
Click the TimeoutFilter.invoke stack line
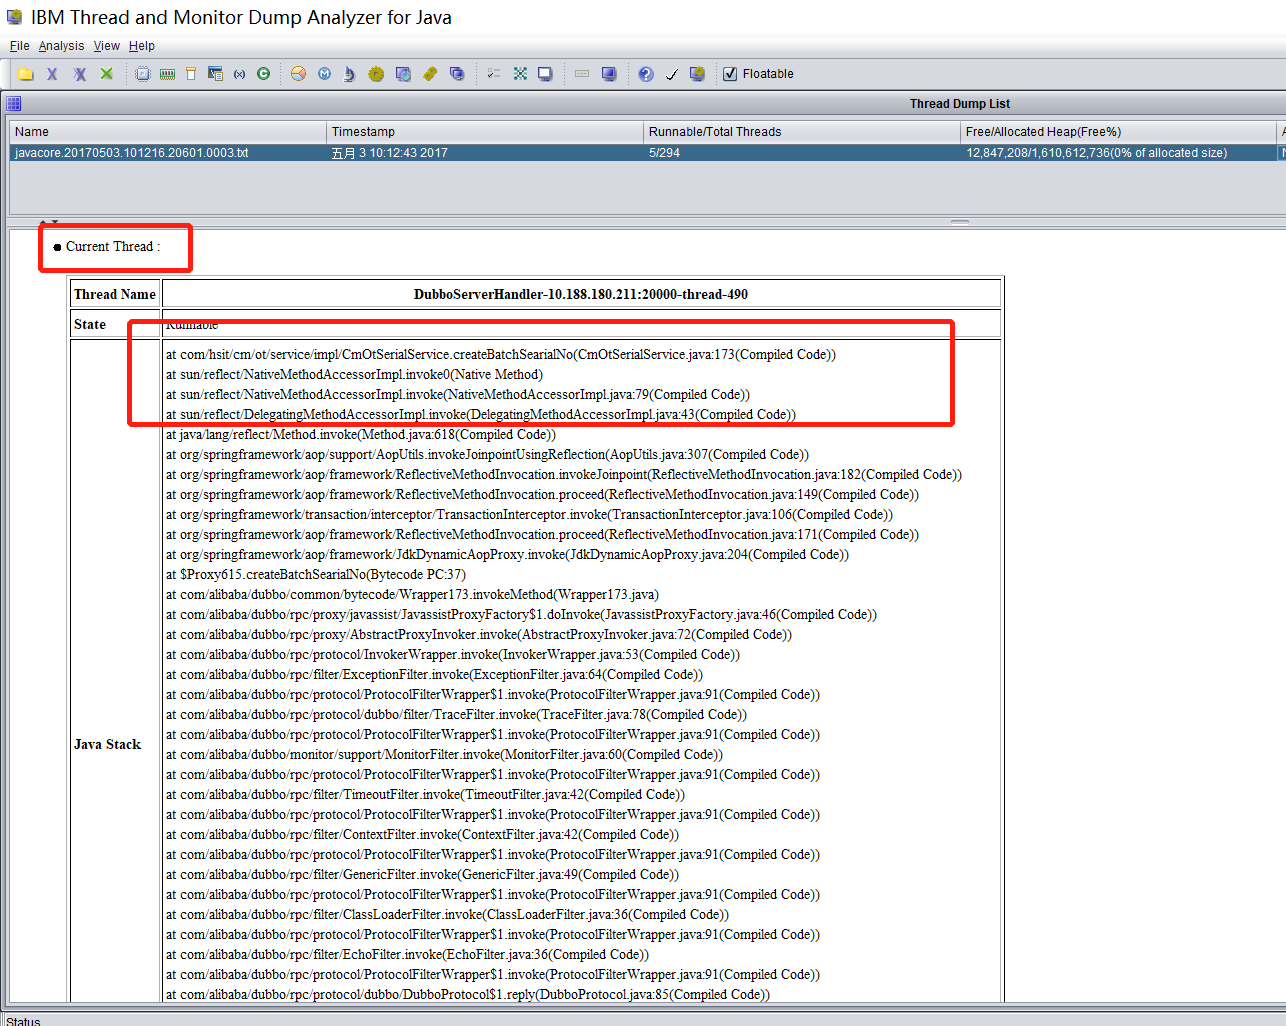click(x=425, y=794)
